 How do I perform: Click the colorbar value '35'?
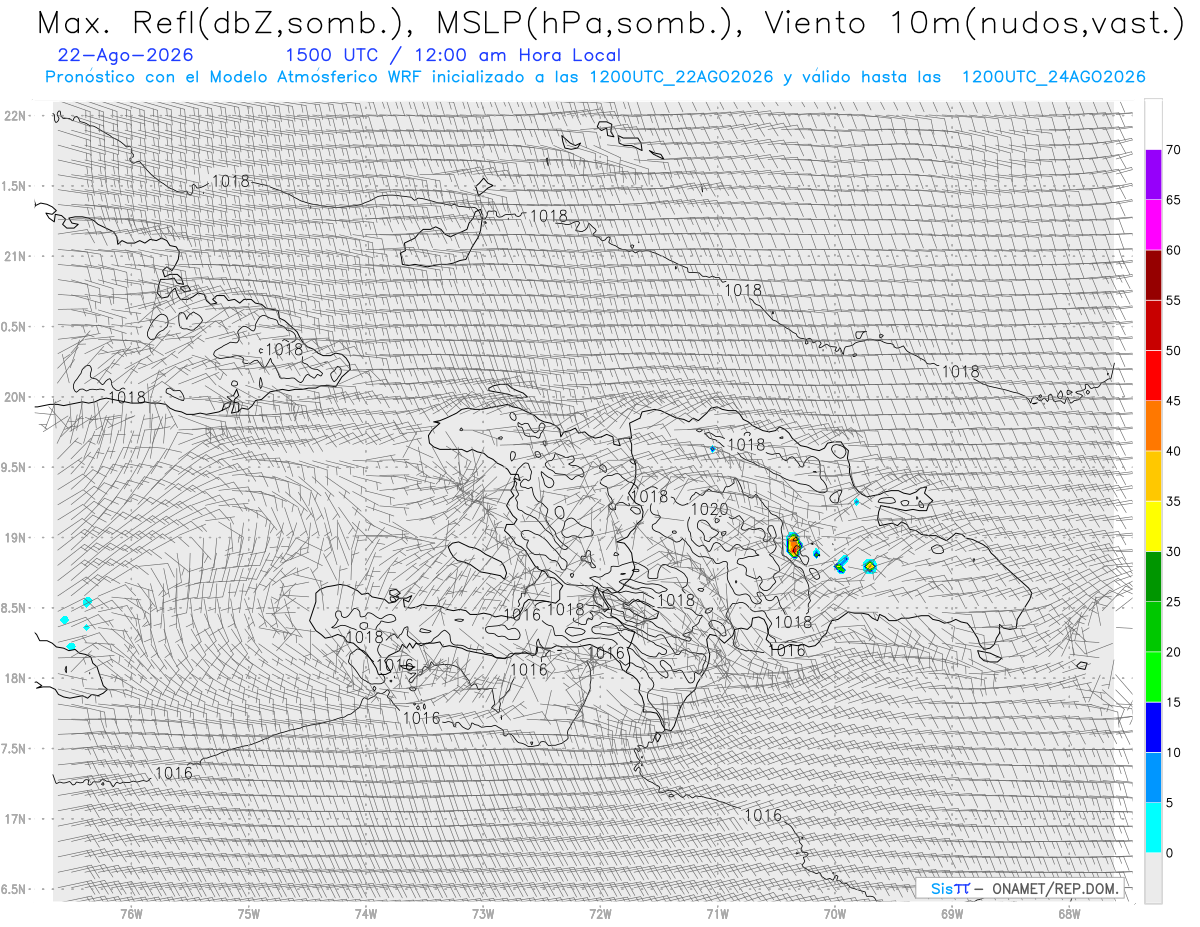point(1173,501)
